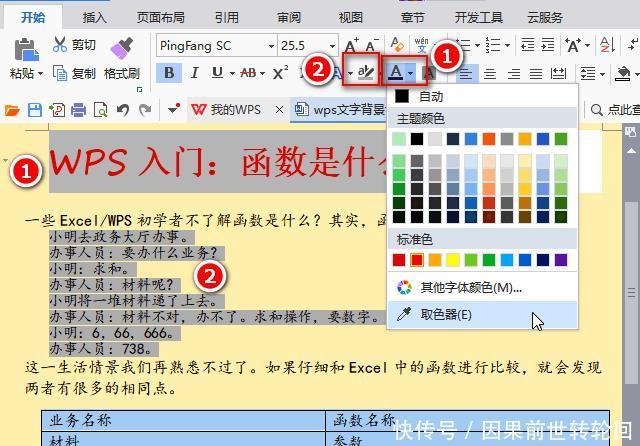Switch to the 引用 ribbon tab
This screenshot has width=640, height=446.
pyautogui.click(x=227, y=18)
